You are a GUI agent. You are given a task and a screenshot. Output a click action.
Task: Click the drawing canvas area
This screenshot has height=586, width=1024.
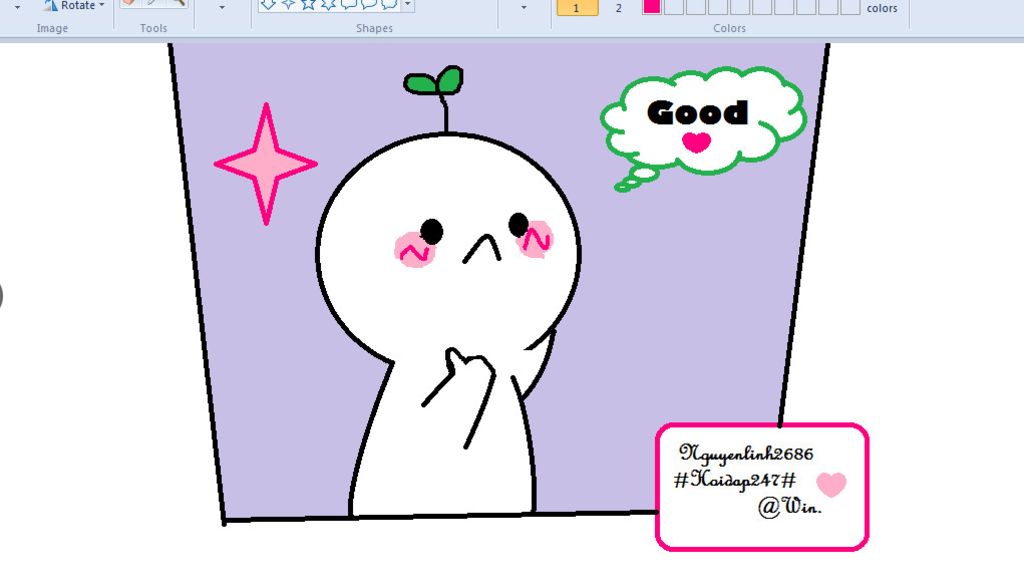click(x=512, y=314)
